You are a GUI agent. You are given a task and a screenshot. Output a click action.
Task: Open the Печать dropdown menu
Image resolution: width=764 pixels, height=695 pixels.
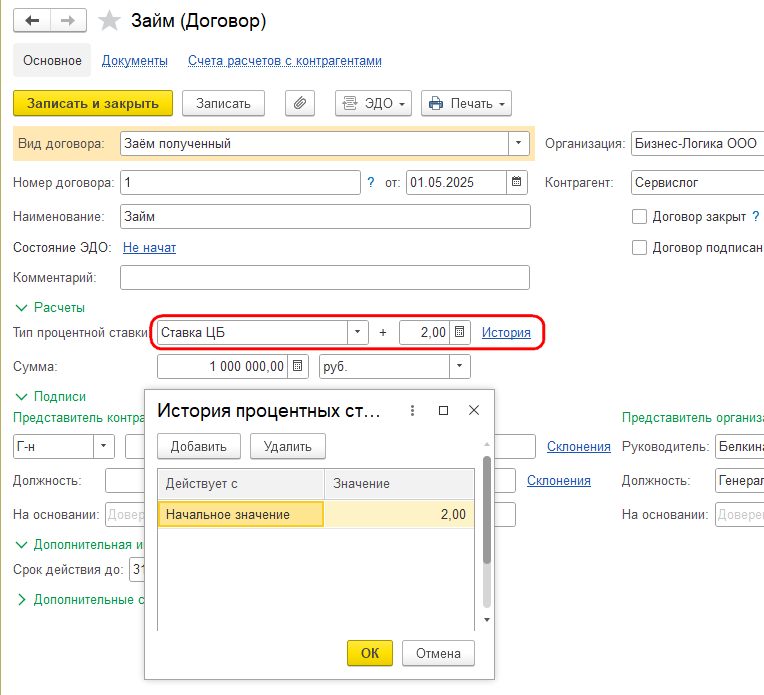466,103
